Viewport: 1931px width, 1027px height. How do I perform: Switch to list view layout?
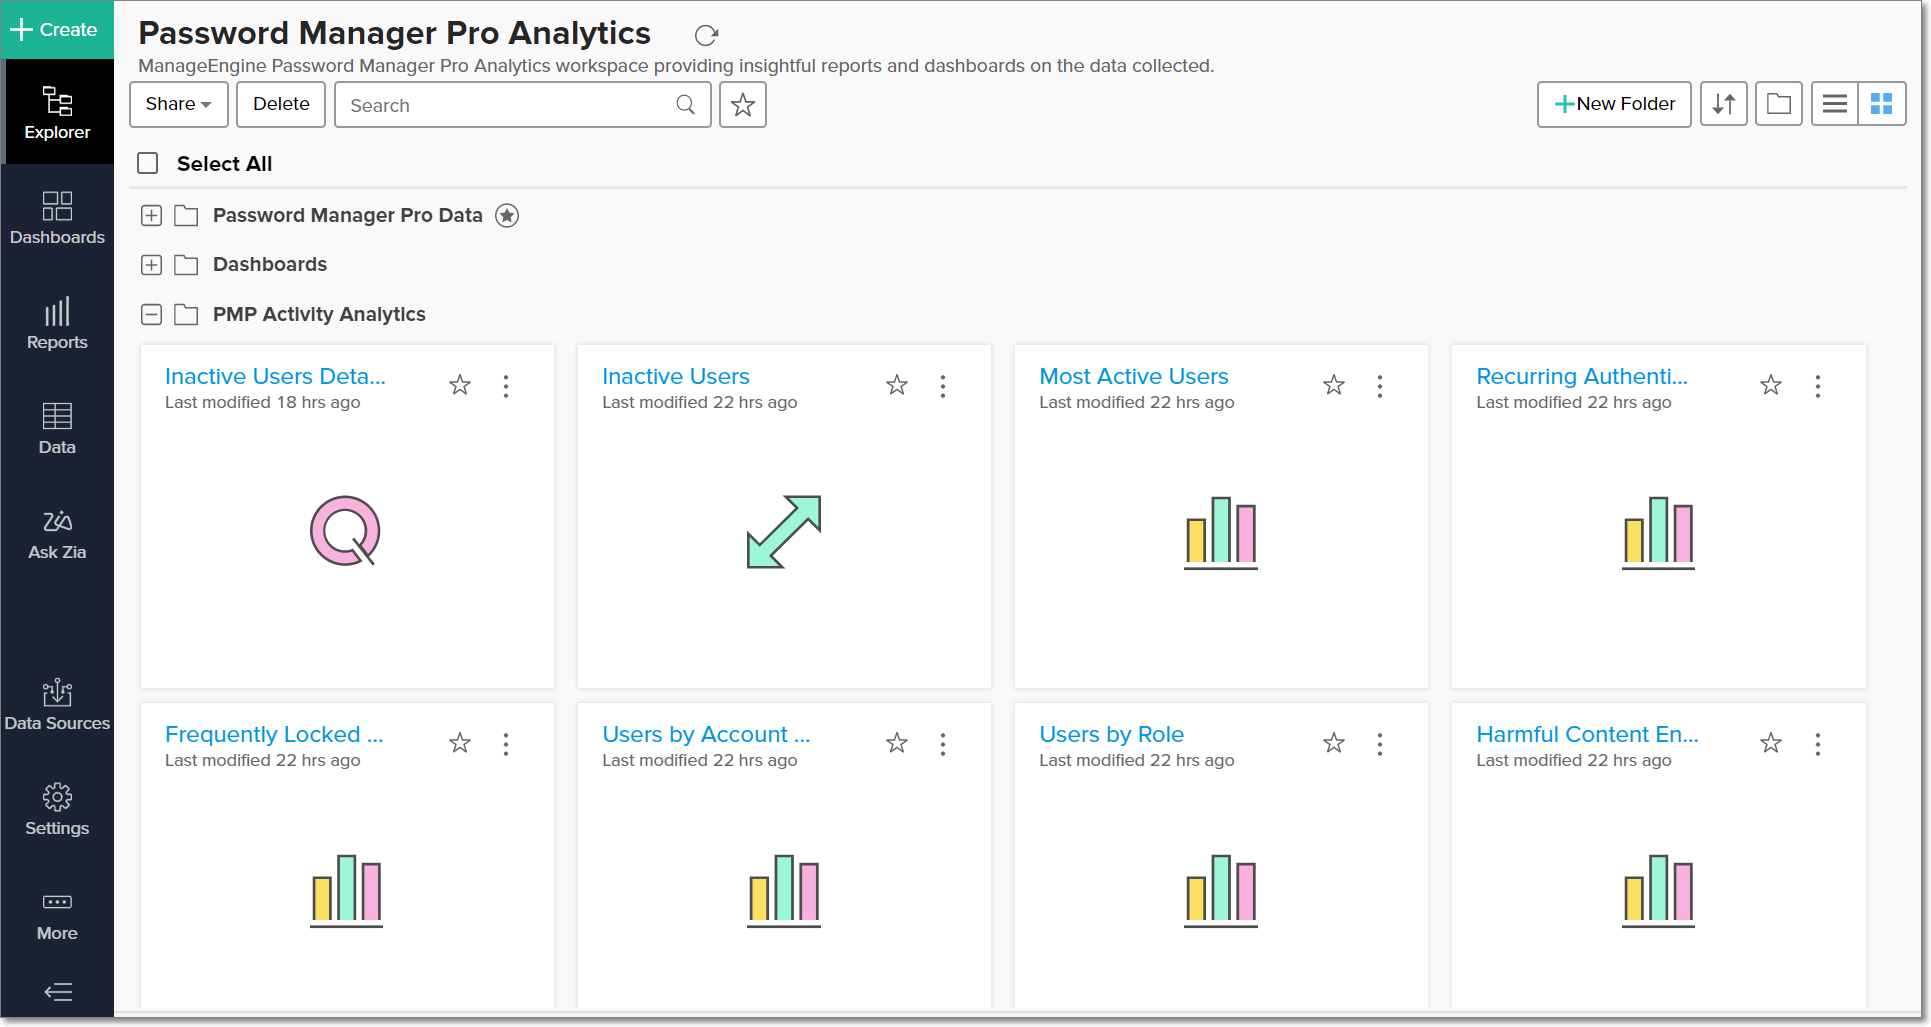[x=1834, y=104]
